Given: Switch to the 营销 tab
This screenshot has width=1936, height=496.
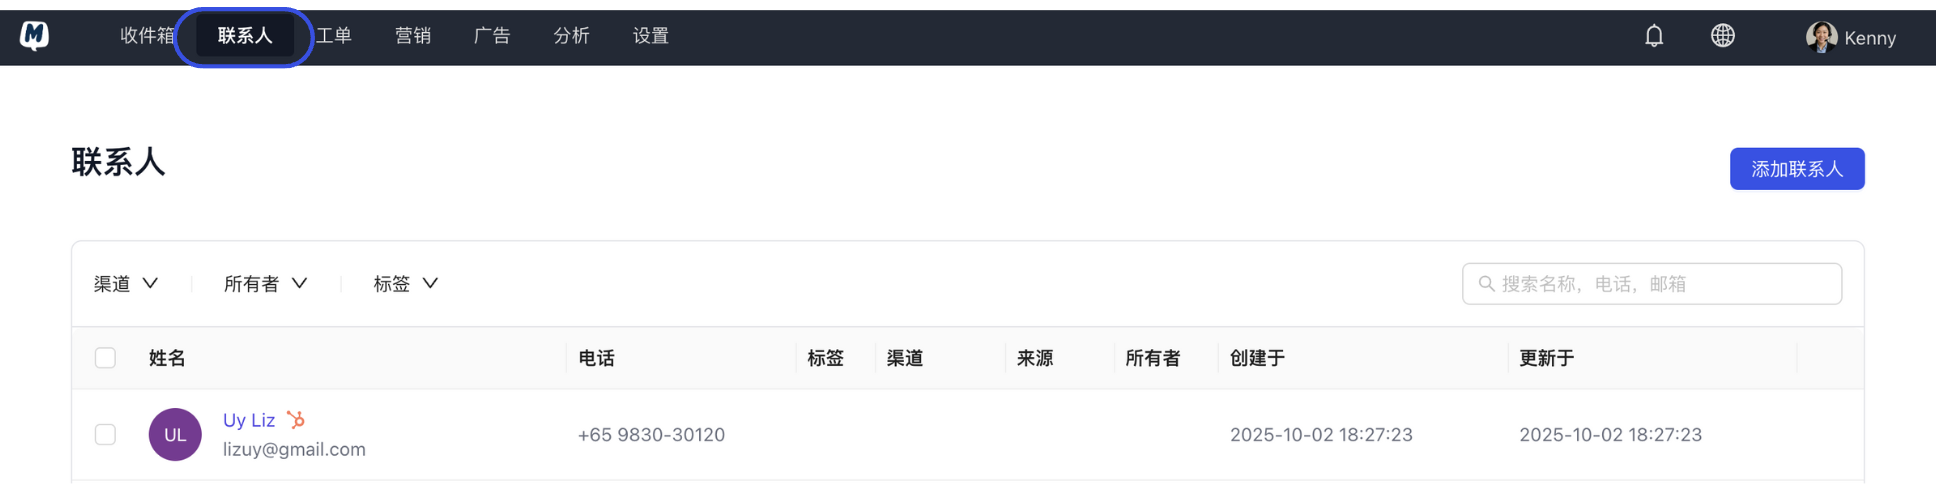Looking at the screenshot, I should click(x=412, y=36).
